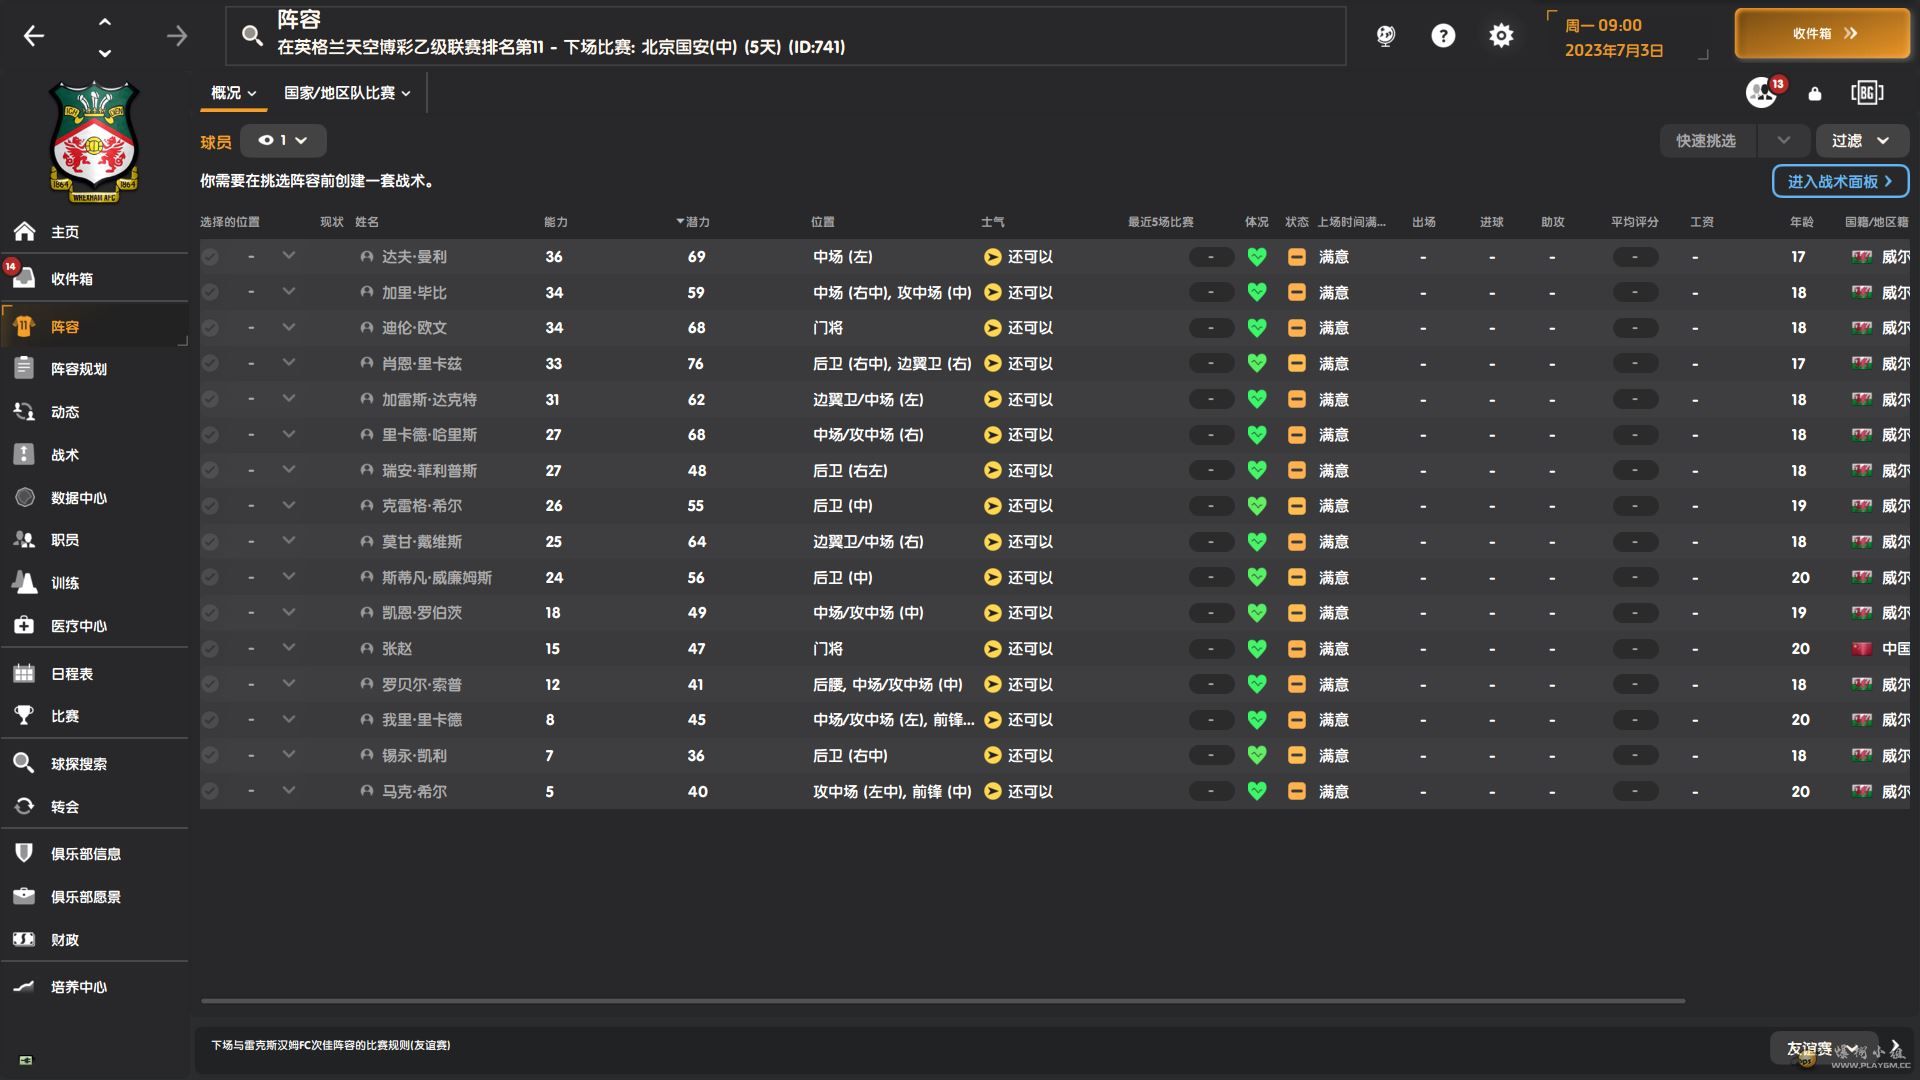Viewport: 1920px width, 1080px height.
Task: Tick the selection circle for 达夫·曼利
Action: coord(210,257)
